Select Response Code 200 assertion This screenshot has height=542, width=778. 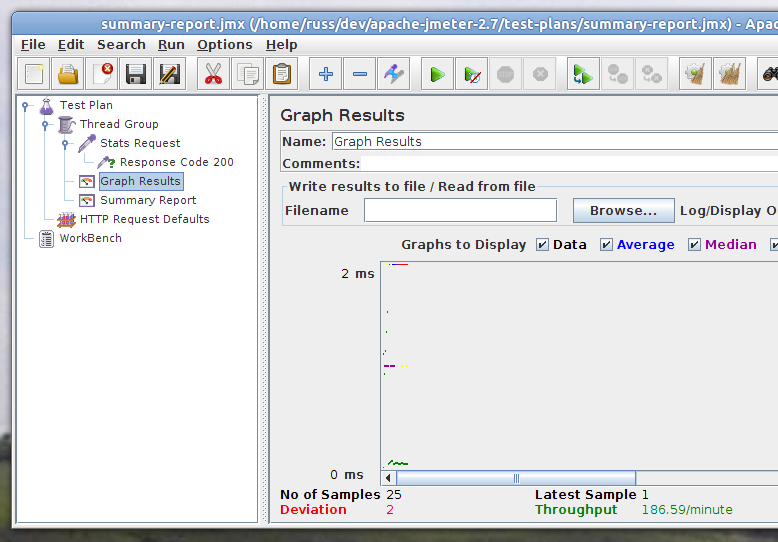177,162
